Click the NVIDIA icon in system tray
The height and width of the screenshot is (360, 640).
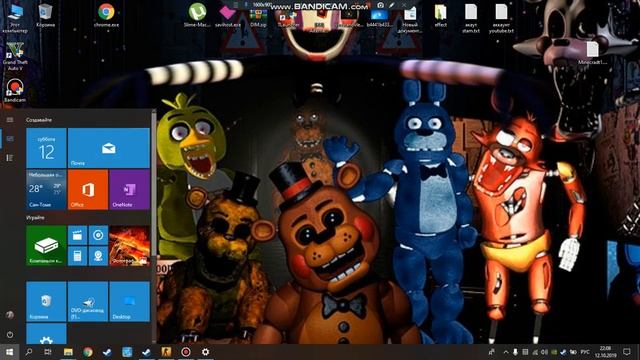554,352
